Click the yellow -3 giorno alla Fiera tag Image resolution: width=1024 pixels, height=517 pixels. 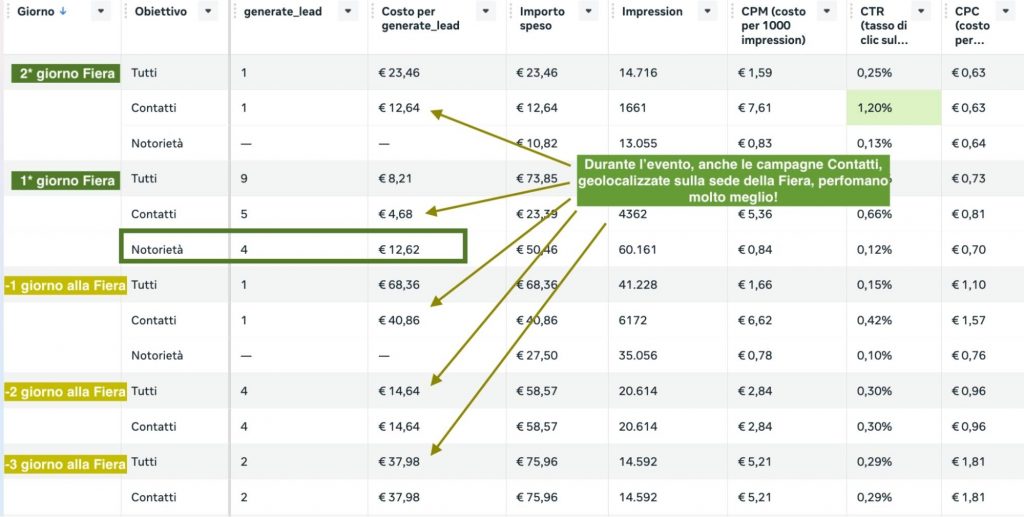pyautogui.click(x=65, y=463)
